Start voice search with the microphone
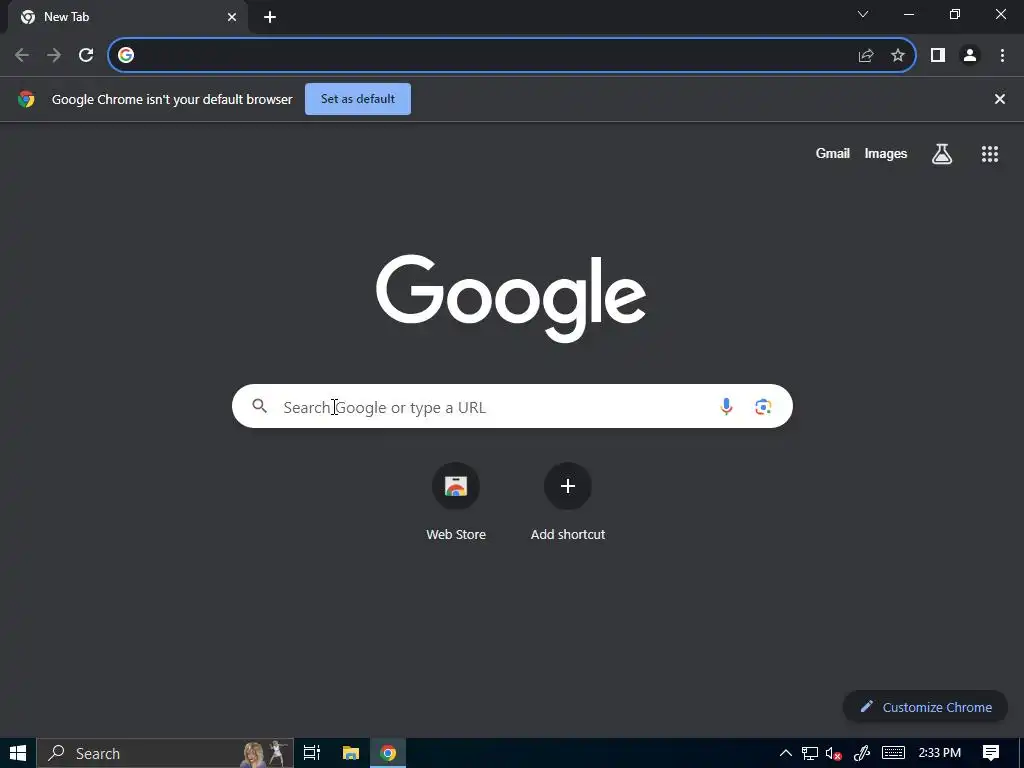Image resolution: width=1024 pixels, height=768 pixels. (x=726, y=407)
